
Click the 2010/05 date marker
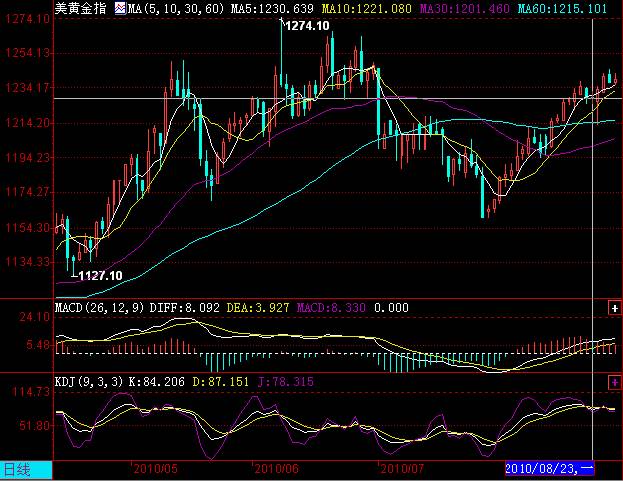click(x=155, y=469)
